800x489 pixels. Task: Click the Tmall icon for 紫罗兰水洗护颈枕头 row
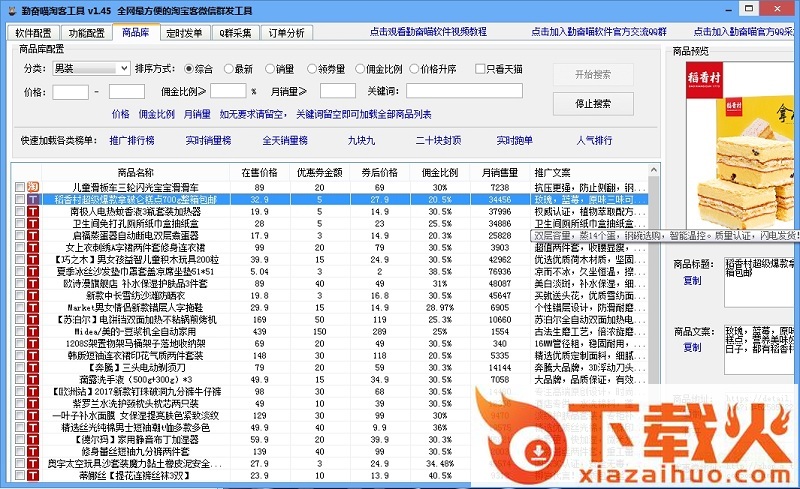[33, 403]
